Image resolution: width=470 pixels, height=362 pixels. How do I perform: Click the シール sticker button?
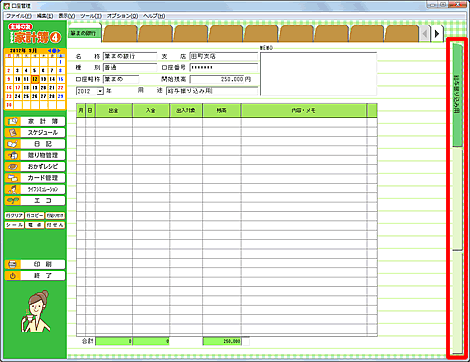pos(14,225)
